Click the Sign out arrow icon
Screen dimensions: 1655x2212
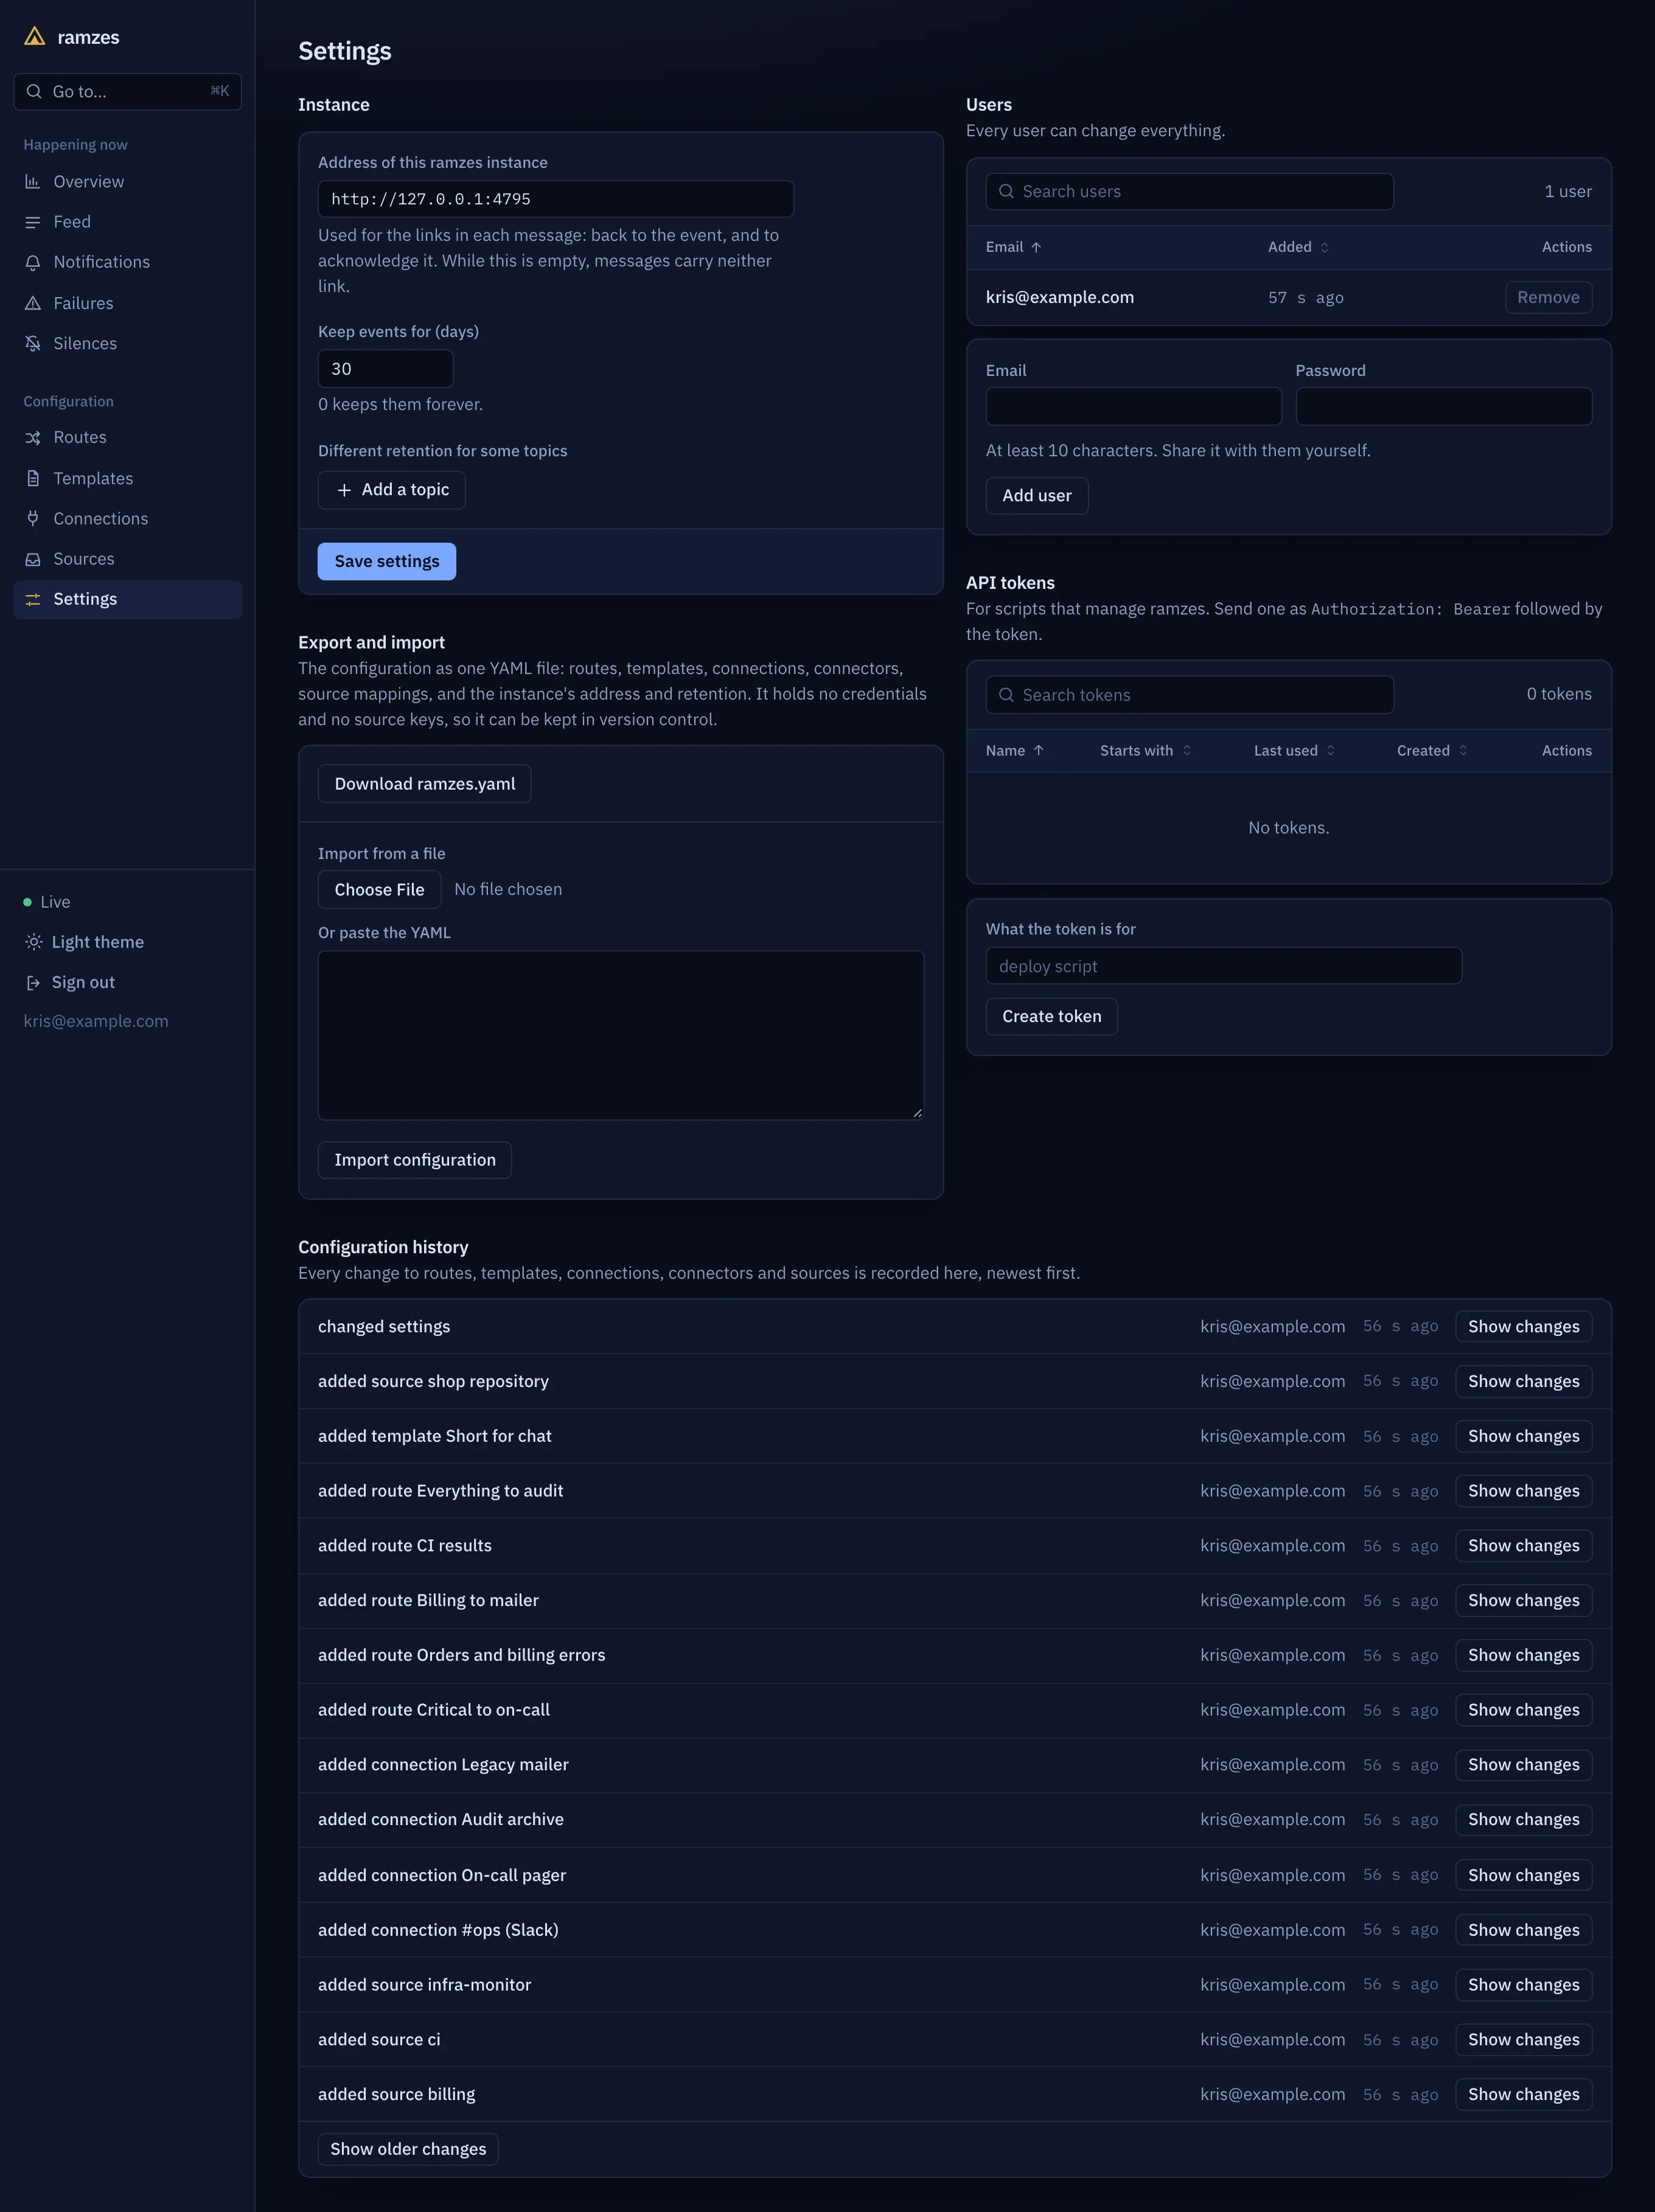33,982
